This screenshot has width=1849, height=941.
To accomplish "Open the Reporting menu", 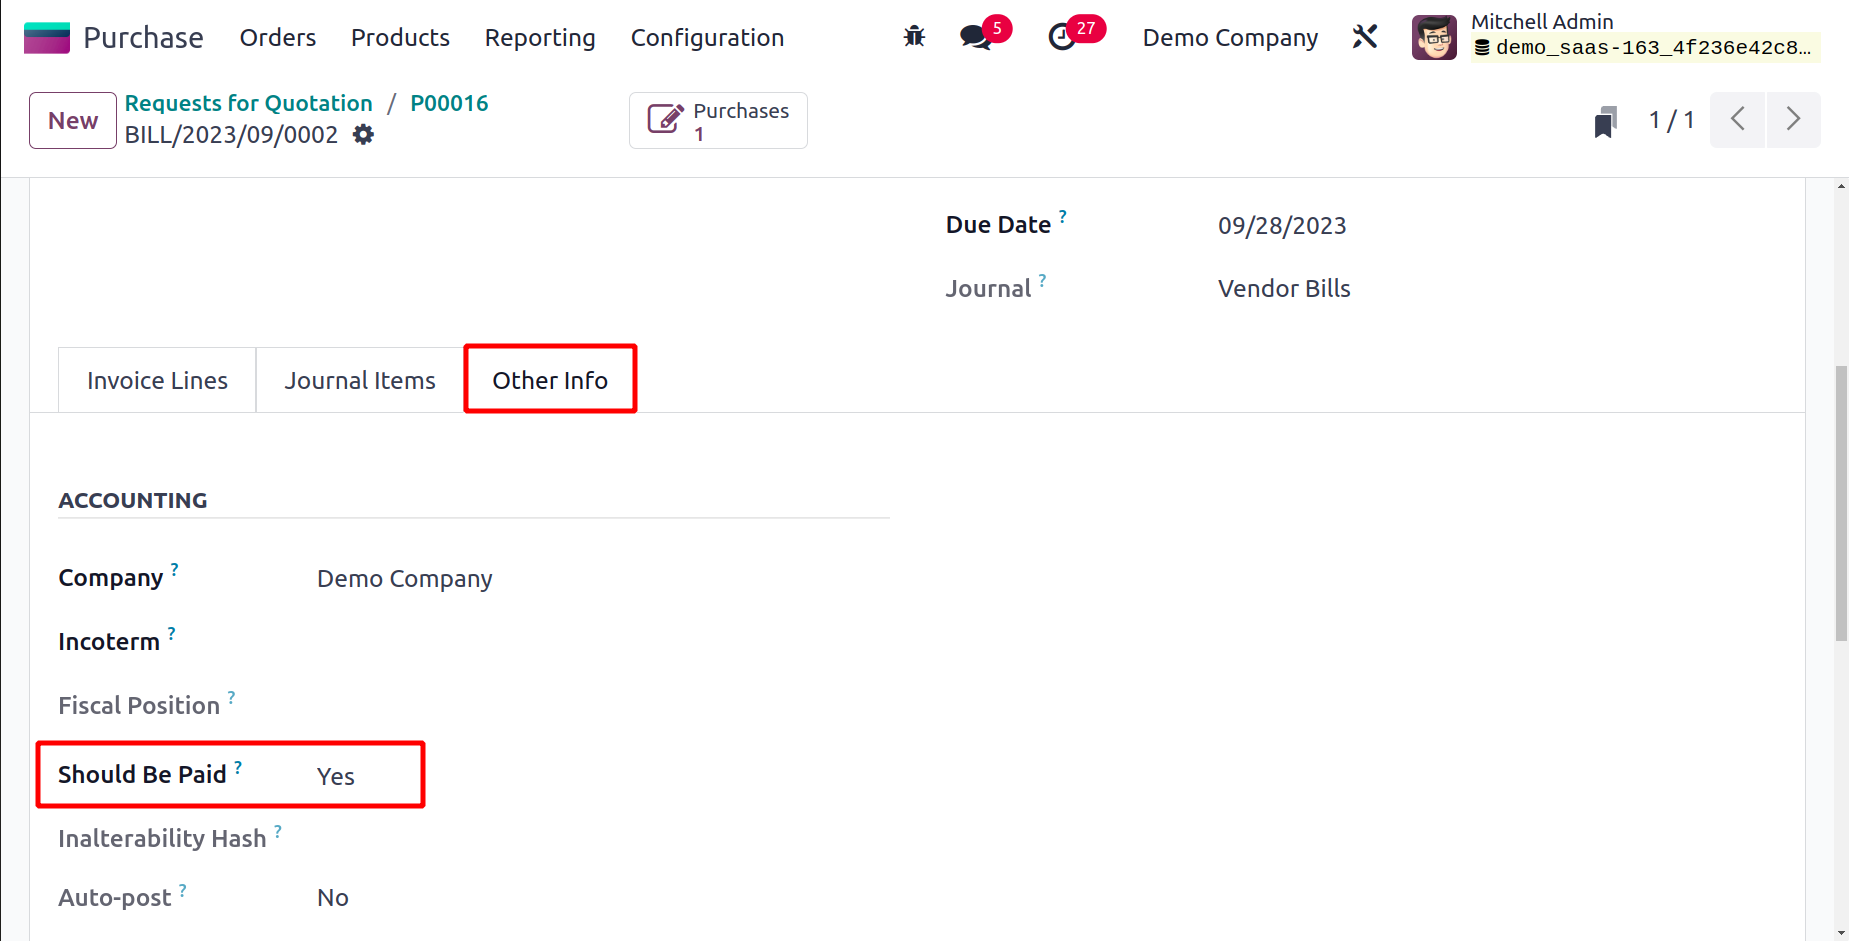I will point(540,38).
